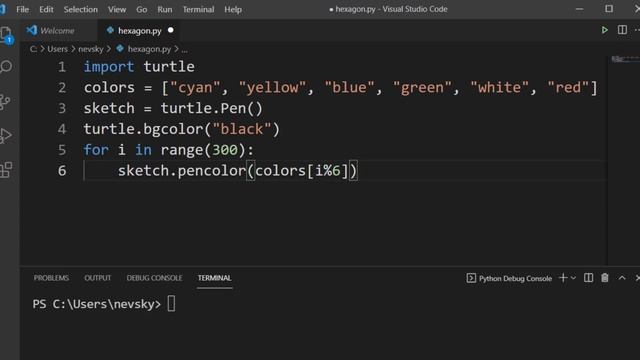Viewport: 640px width, 360px height.
Task: Click line number 6 in gutter
Action: [62, 171]
